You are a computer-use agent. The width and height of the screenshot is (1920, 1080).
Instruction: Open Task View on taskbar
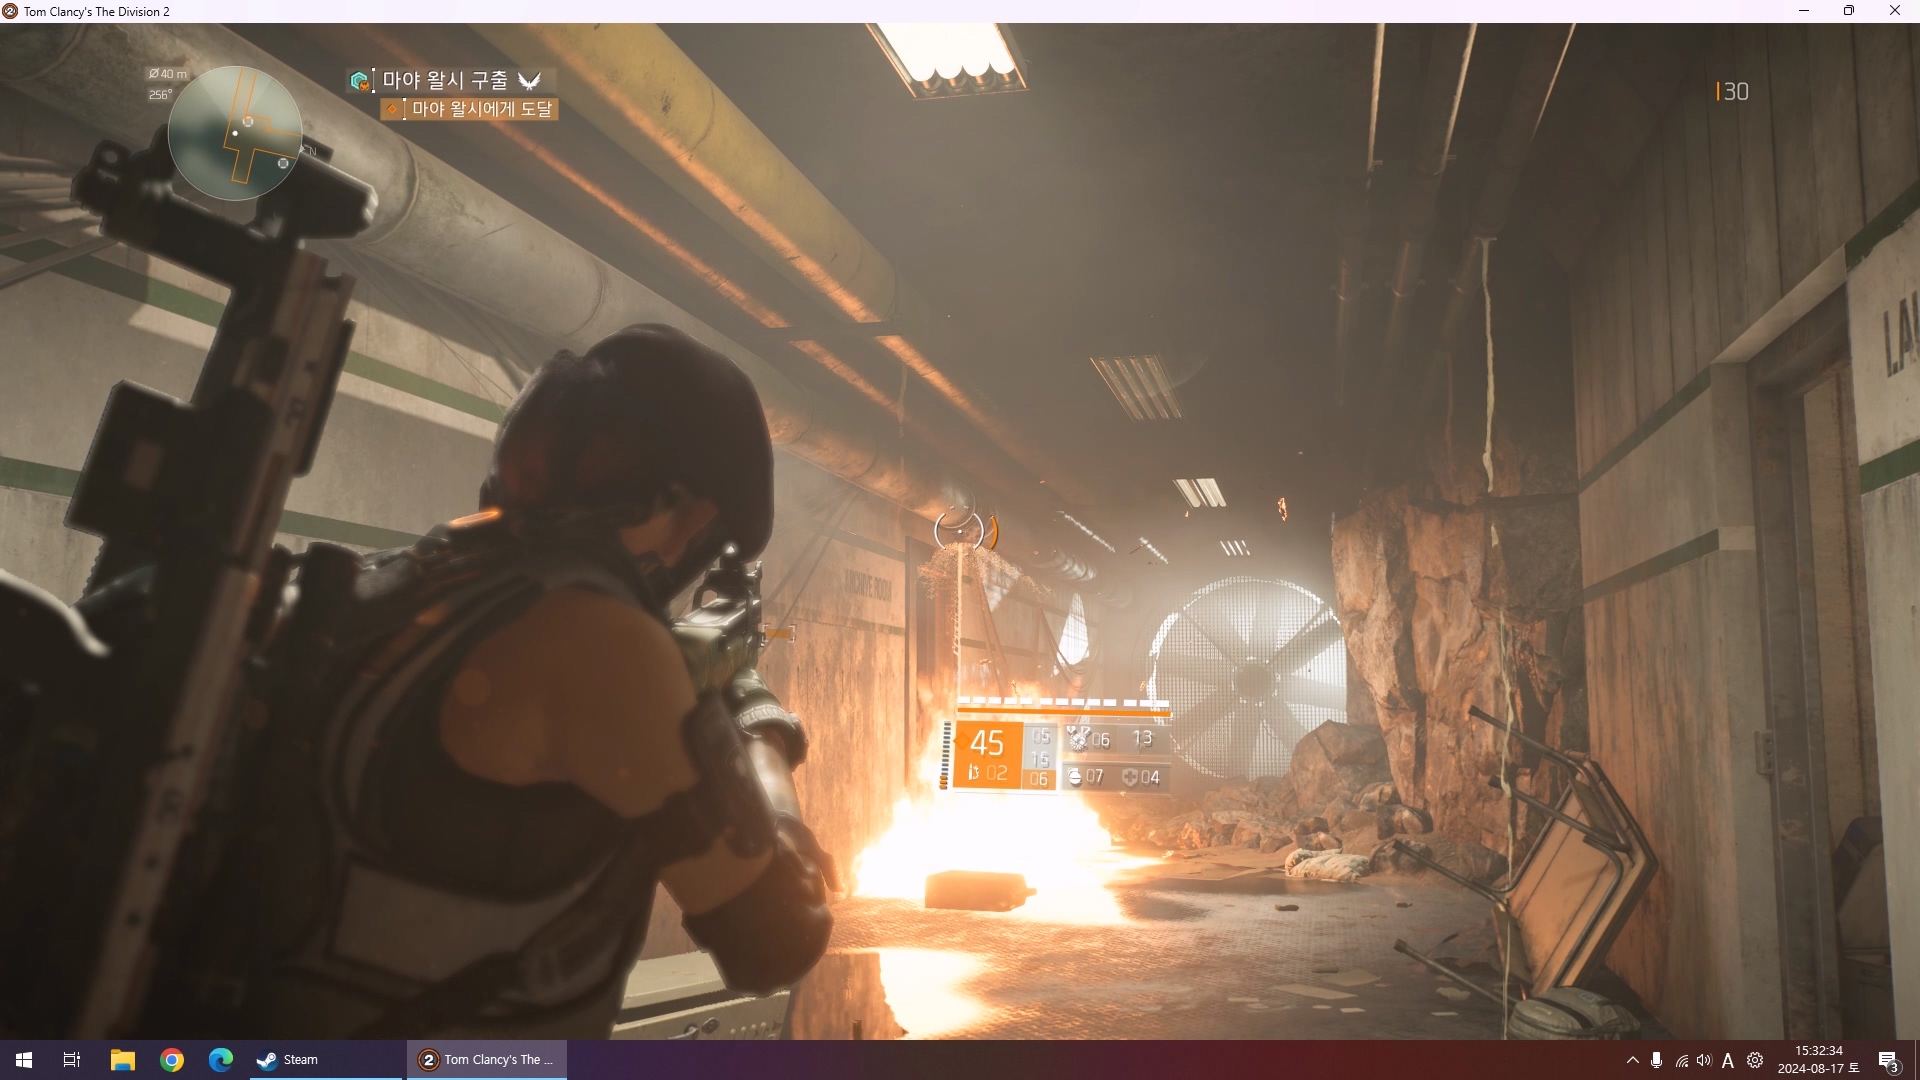tap(72, 1060)
